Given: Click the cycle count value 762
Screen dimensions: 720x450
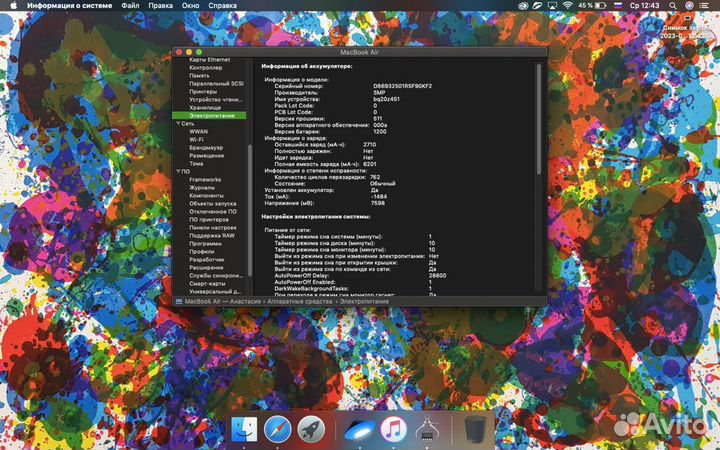Looking at the screenshot, I should (375, 177).
